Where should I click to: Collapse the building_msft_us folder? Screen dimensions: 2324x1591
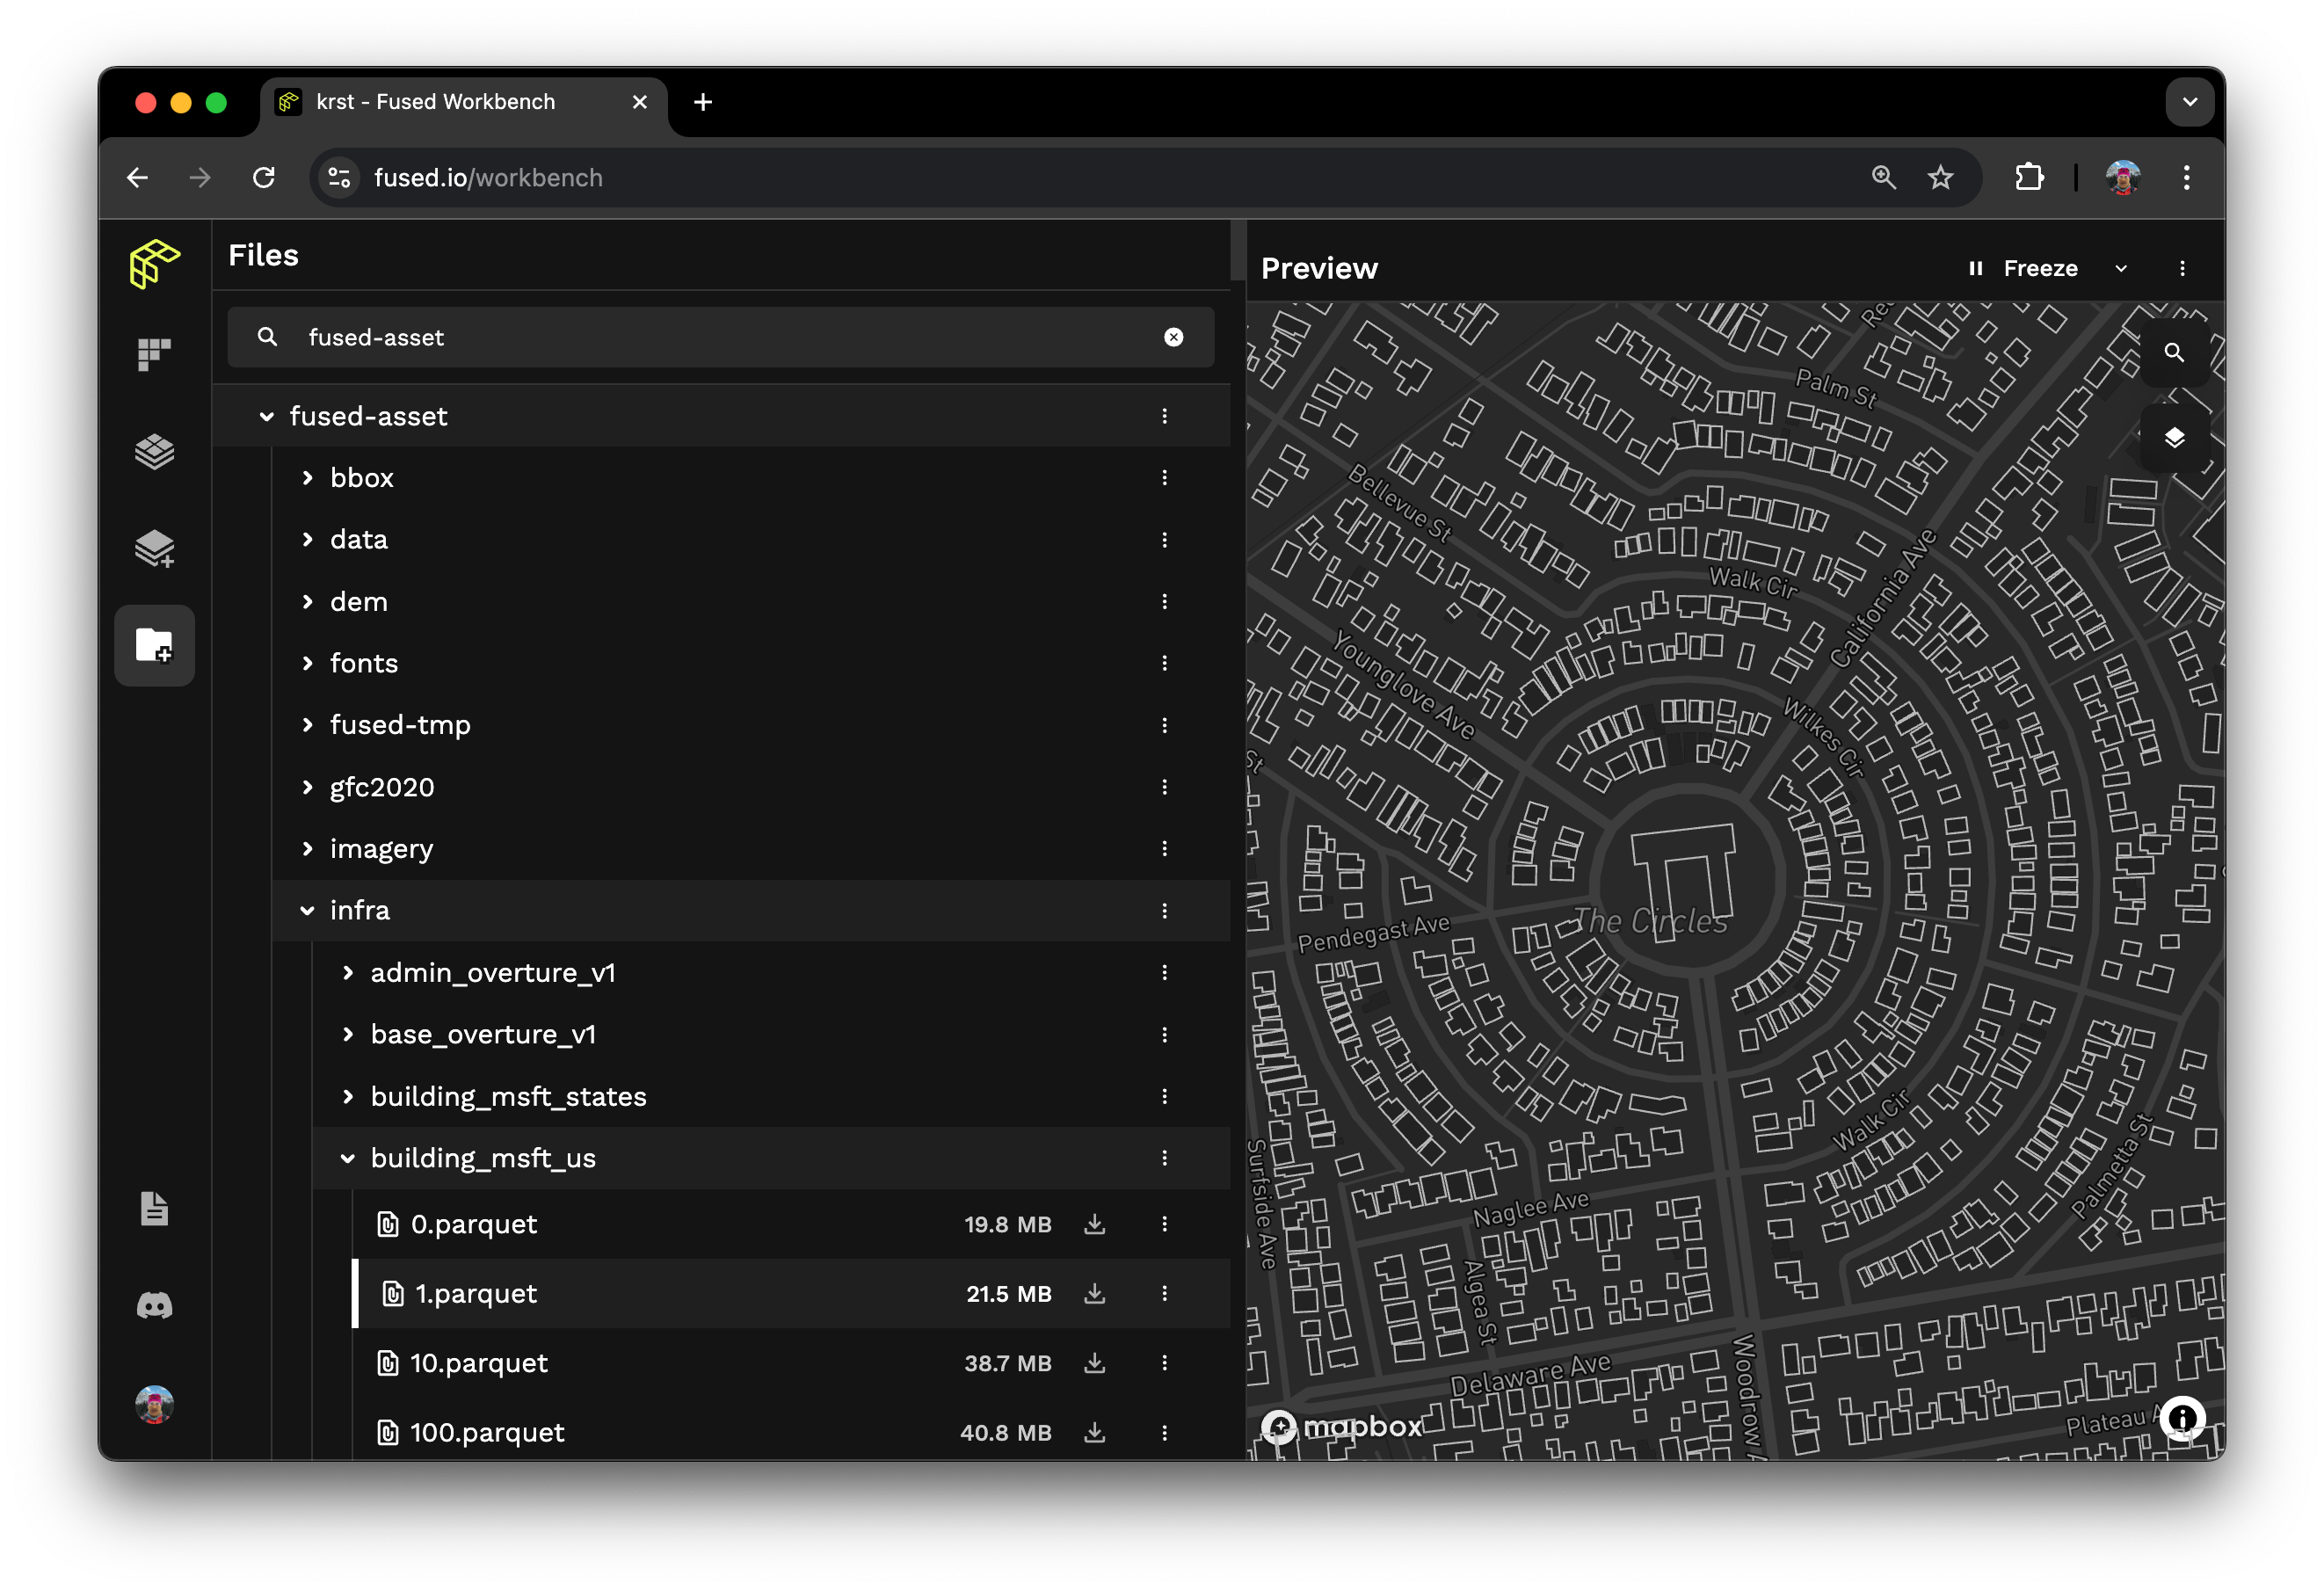click(x=347, y=1158)
